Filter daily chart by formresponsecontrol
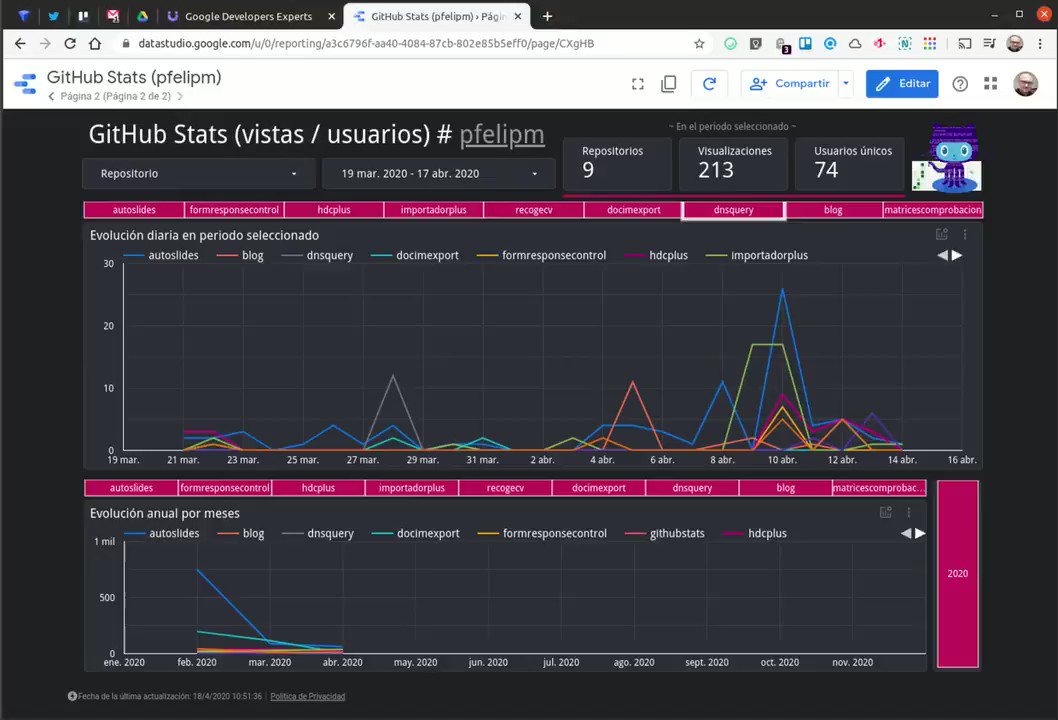Viewport: 1058px width, 720px height. coord(234,210)
